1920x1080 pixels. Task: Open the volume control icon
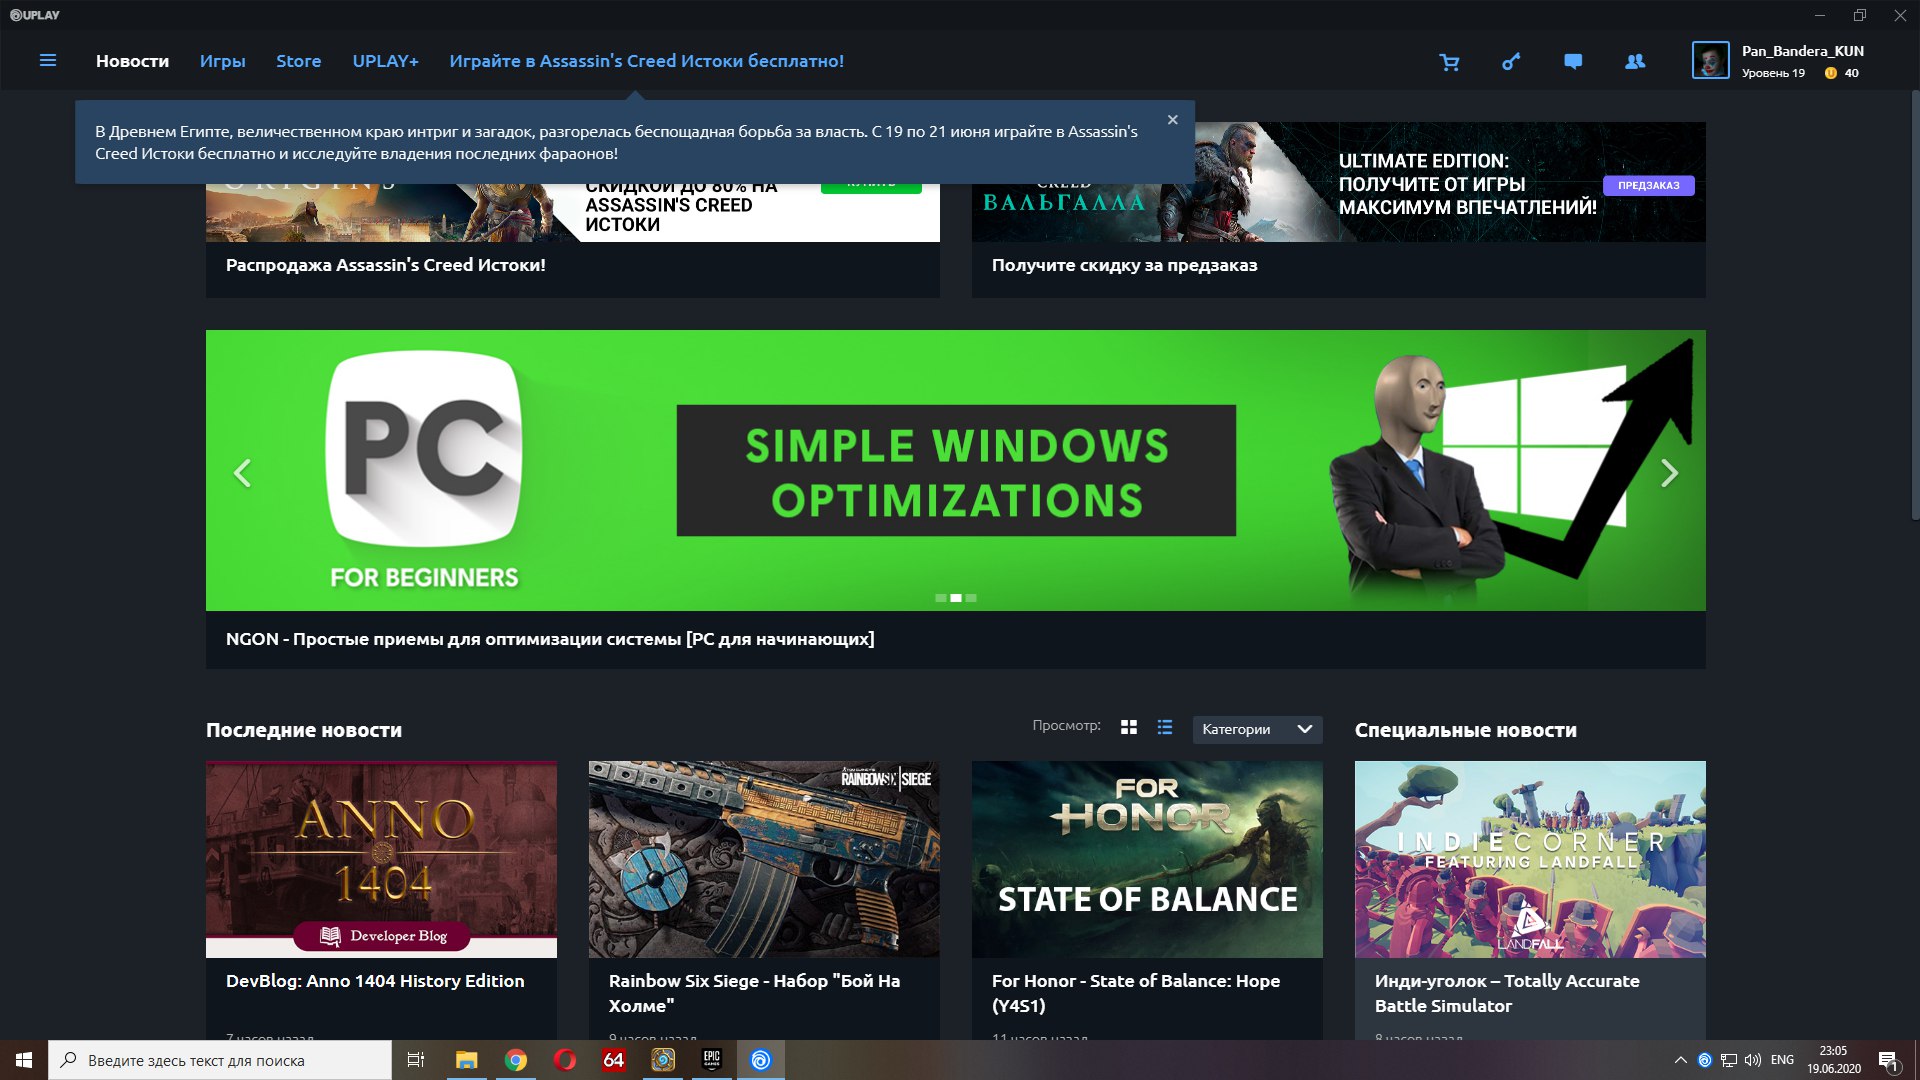tap(1752, 1060)
